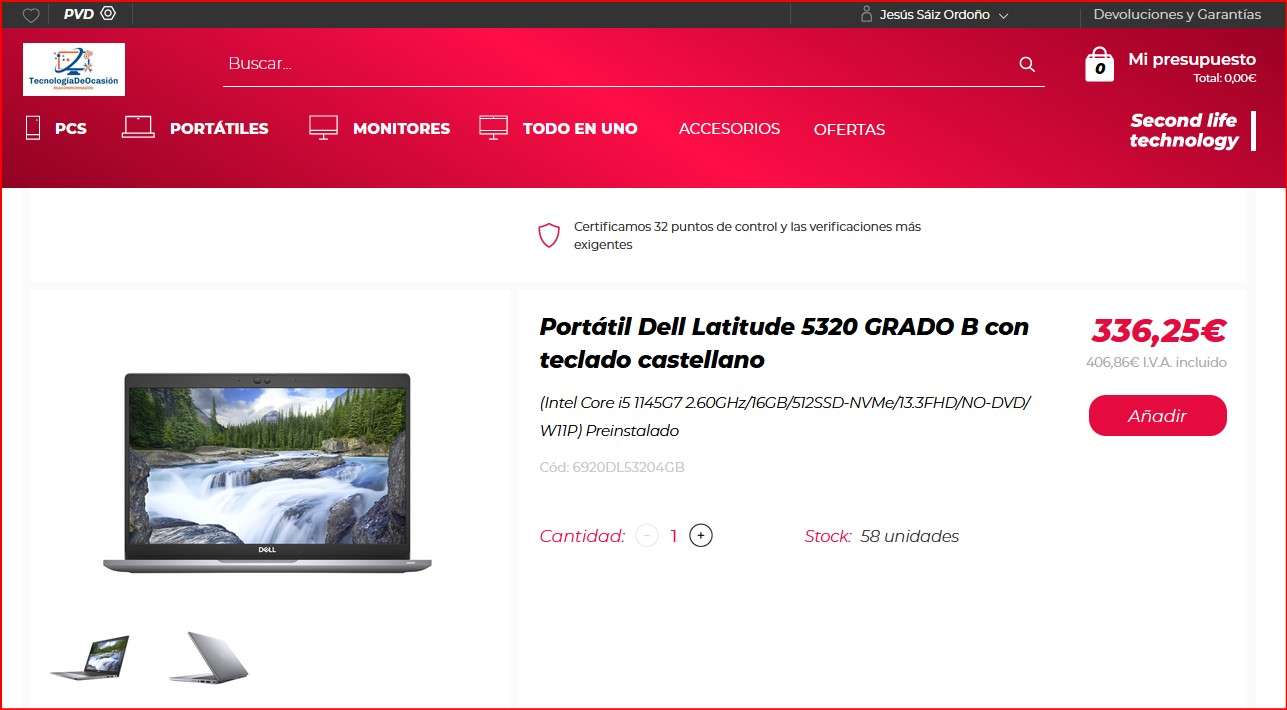Viewport: 1287px width, 710px height.
Task: Click the TecnologiaDeOcasión logo
Action: pyautogui.click(x=74, y=69)
